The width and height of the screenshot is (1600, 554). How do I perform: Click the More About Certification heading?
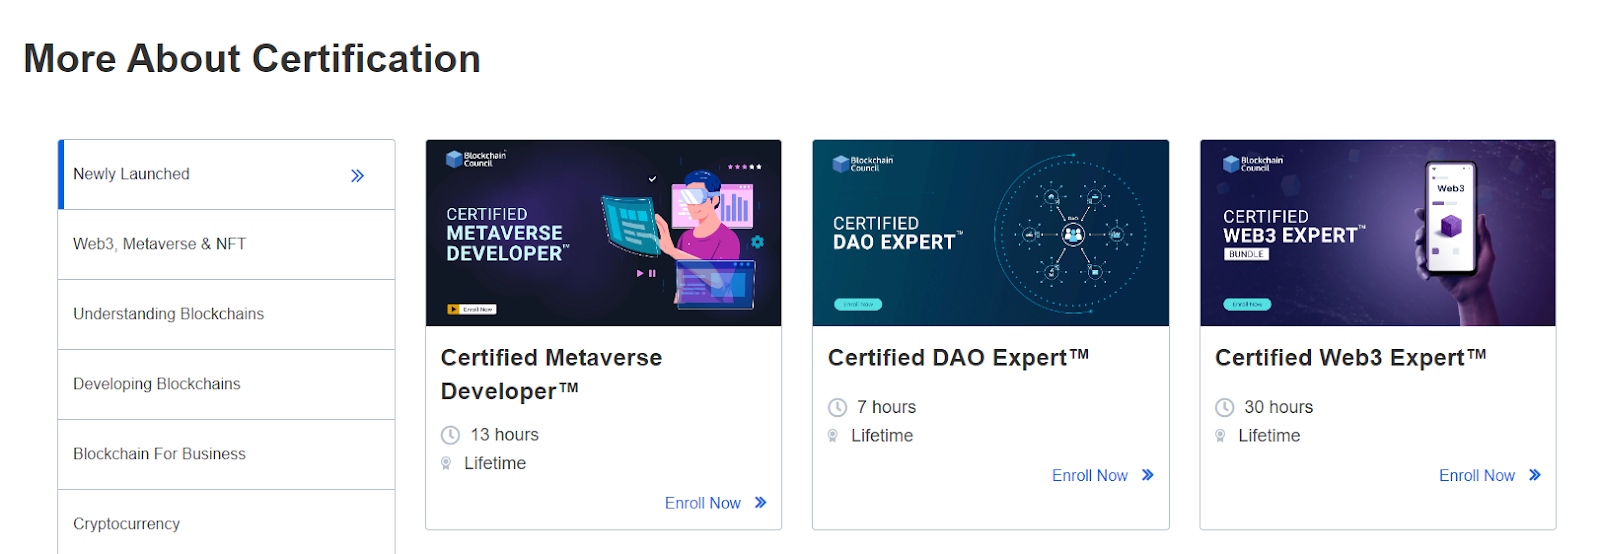coord(252,59)
